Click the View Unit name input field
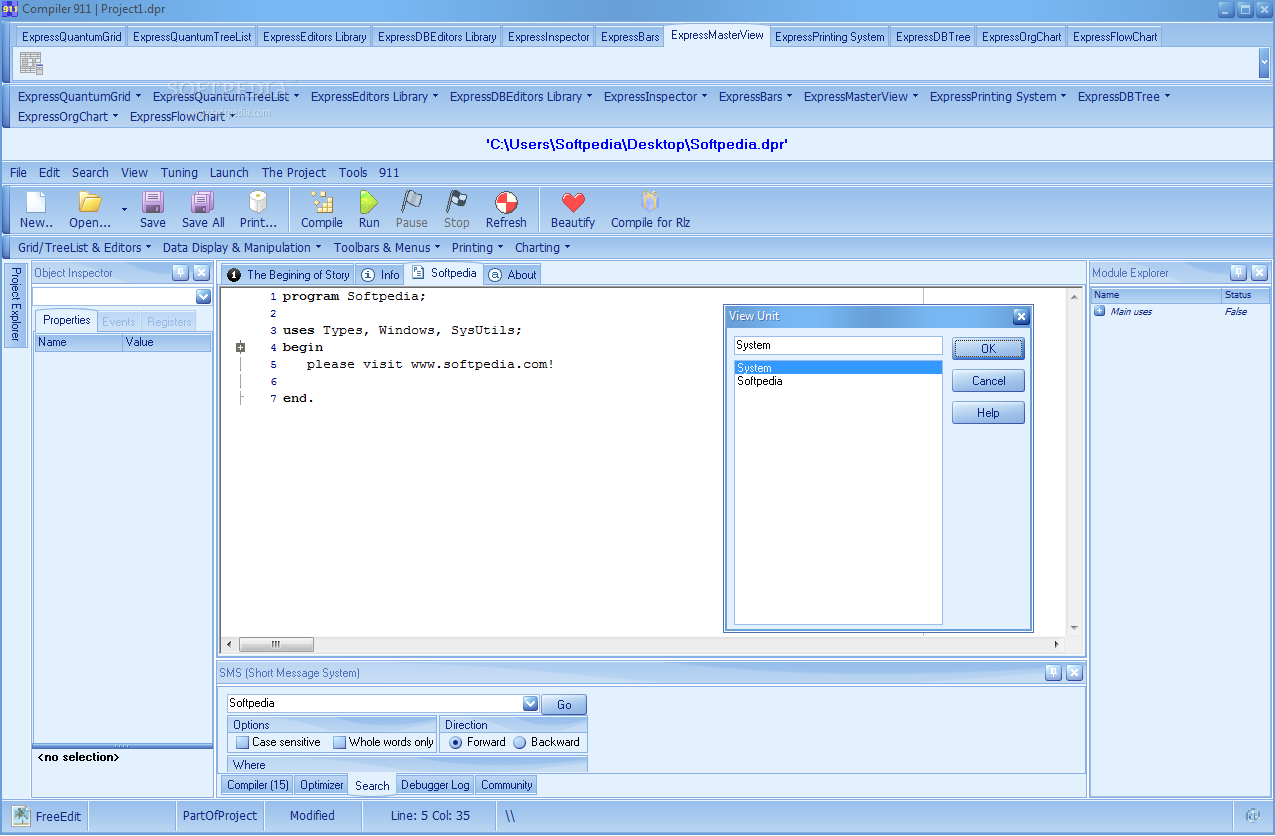Image resolution: width=1275 pixels, height=836 pixels. click(838, 345)
